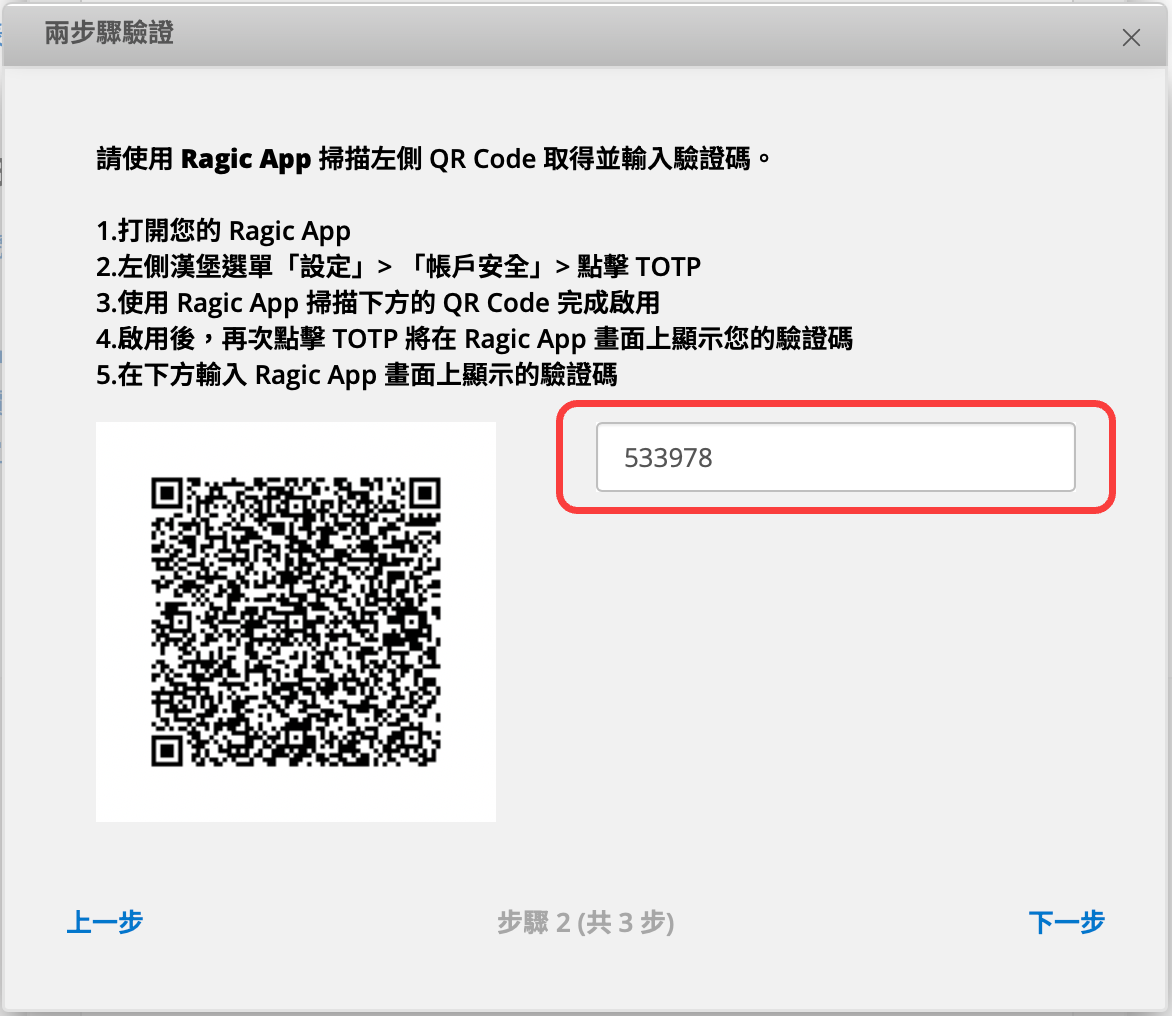
Task: Click the QR code's top-right finder square
Action: pos(425,493)
